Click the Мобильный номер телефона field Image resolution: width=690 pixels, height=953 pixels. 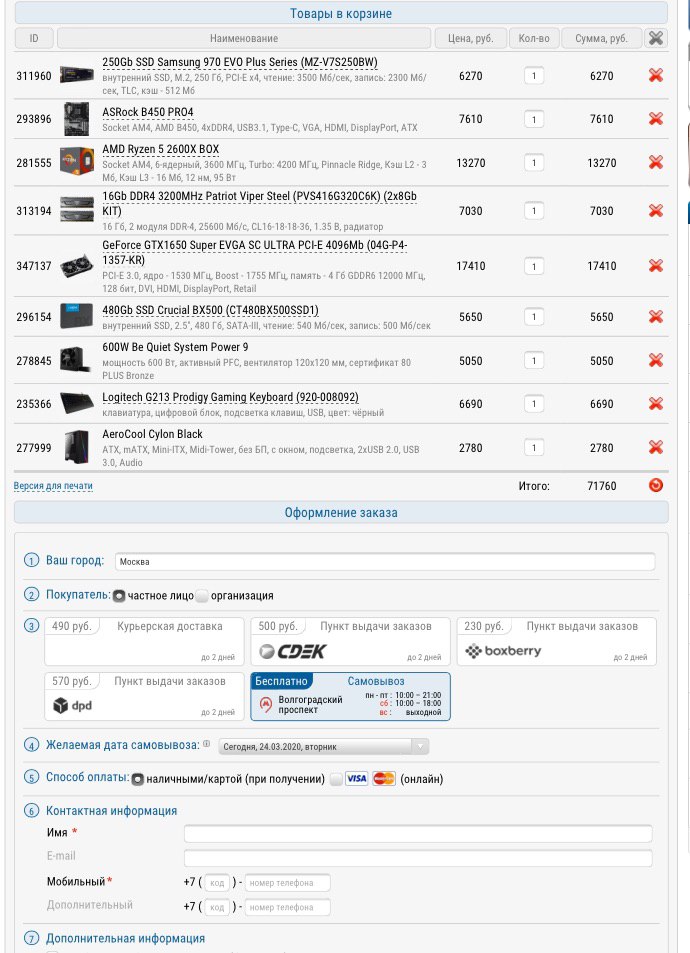point(288,882)
